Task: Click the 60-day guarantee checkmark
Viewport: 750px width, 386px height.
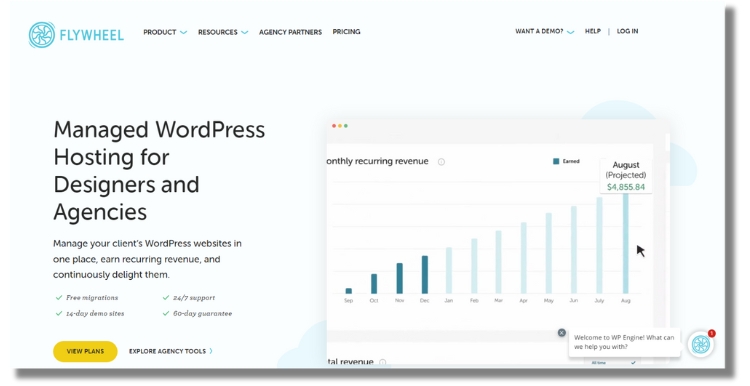Action: 166,313
